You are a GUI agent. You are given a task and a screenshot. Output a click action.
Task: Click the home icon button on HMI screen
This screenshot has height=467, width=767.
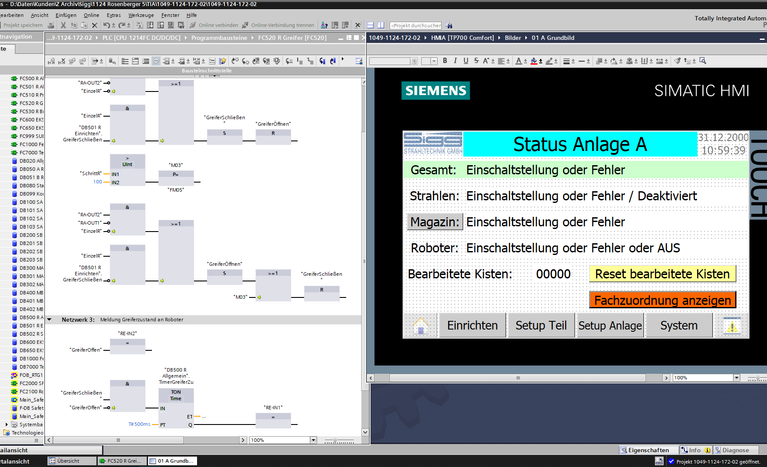coord(420,326)
